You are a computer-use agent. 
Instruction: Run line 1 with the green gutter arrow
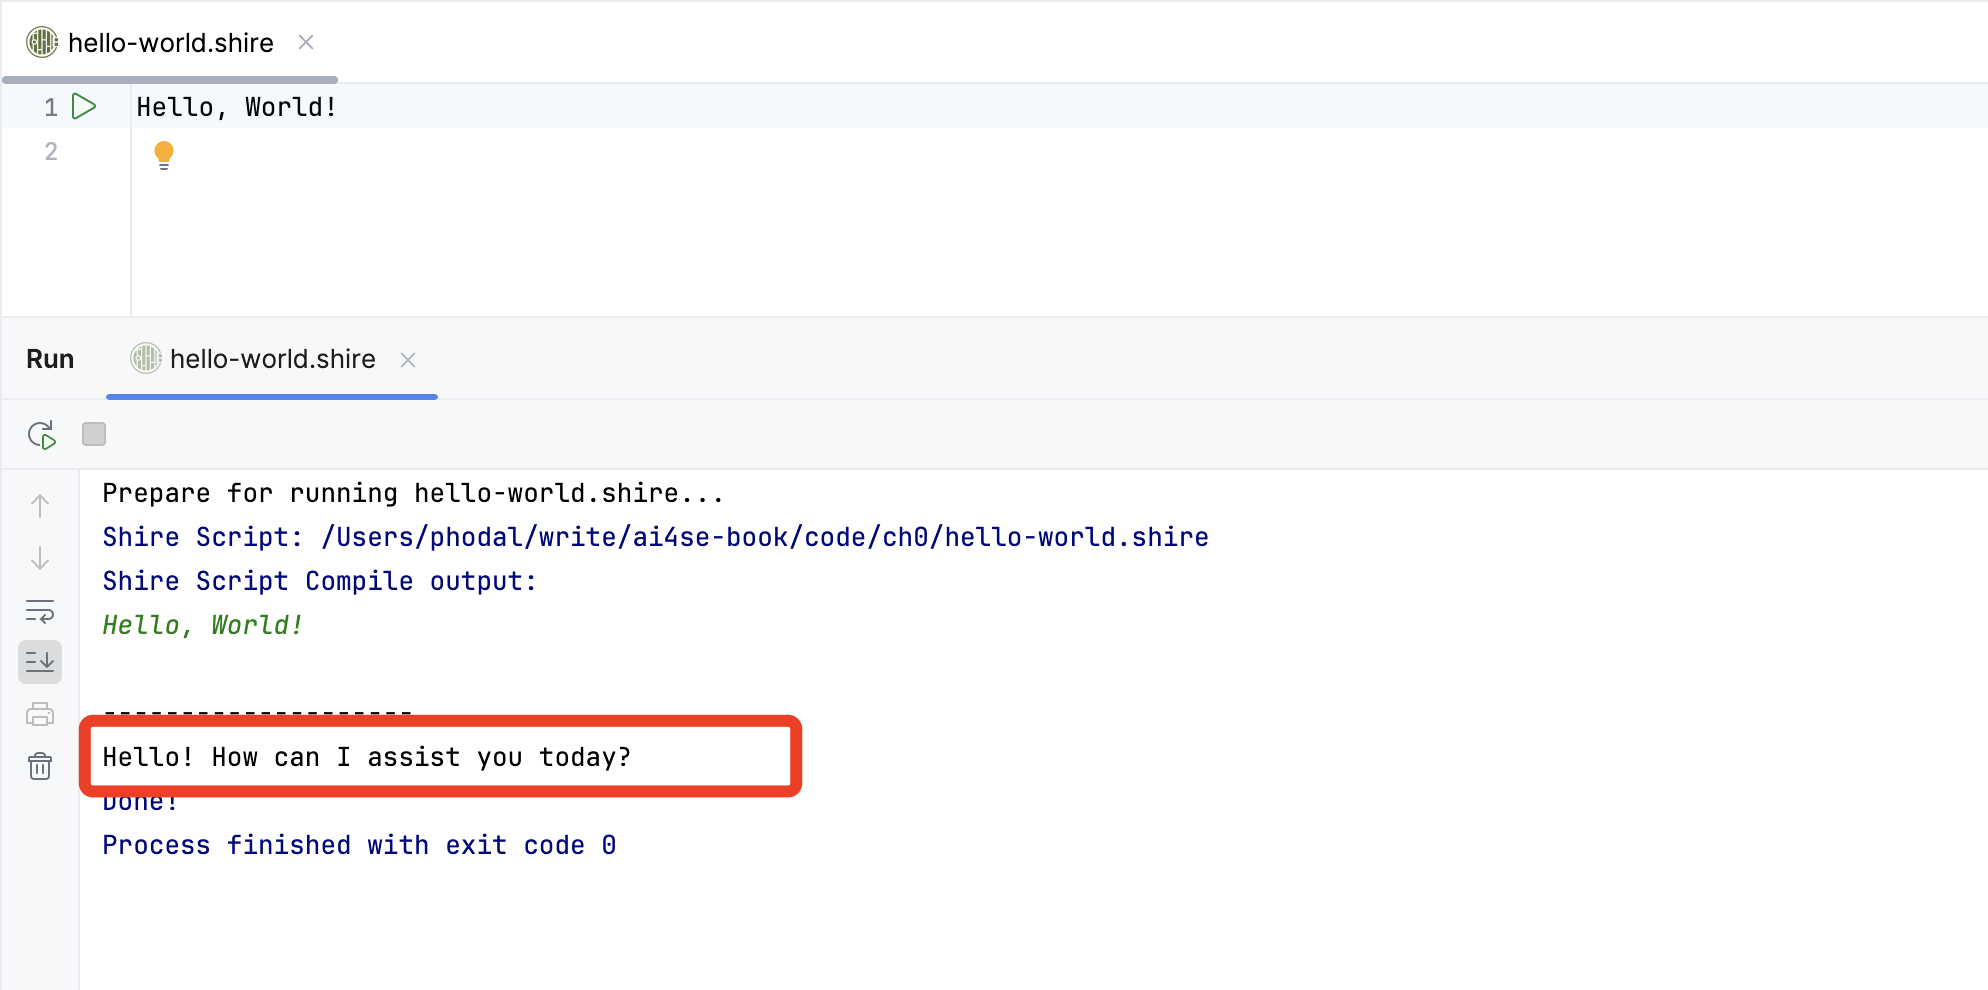pos(85,106)
